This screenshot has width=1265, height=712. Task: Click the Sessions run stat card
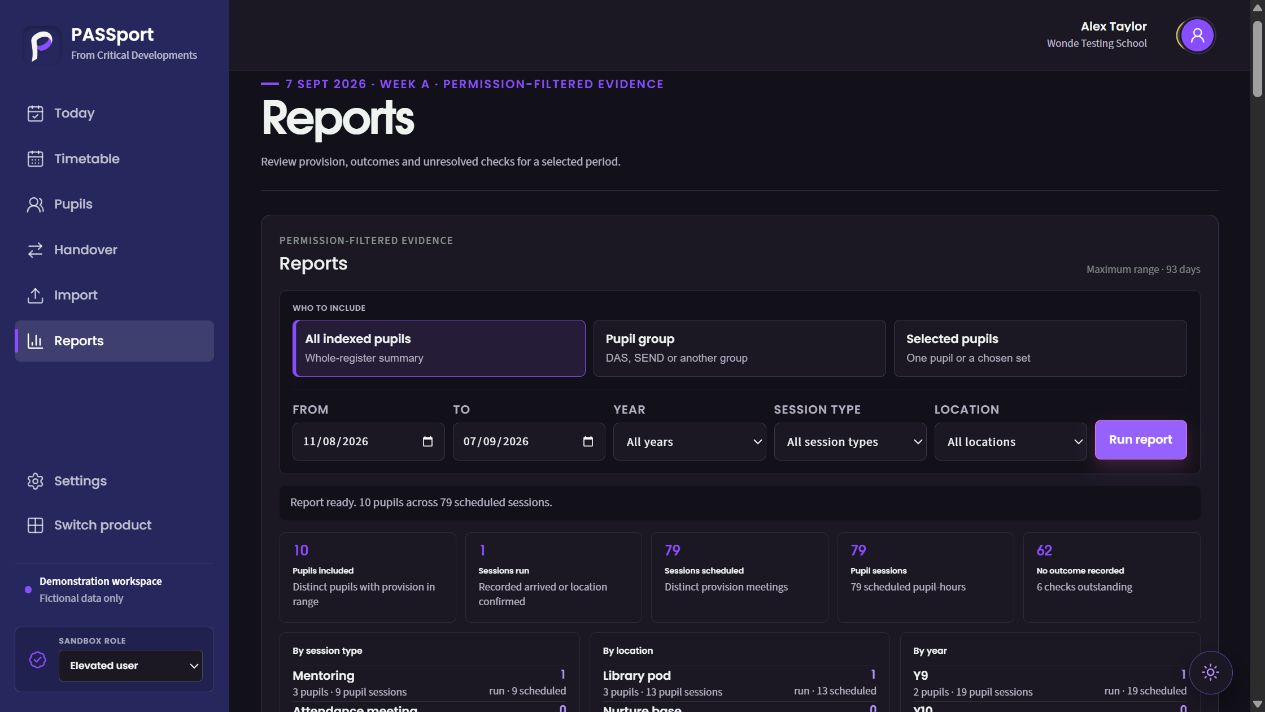pos(554,578)
